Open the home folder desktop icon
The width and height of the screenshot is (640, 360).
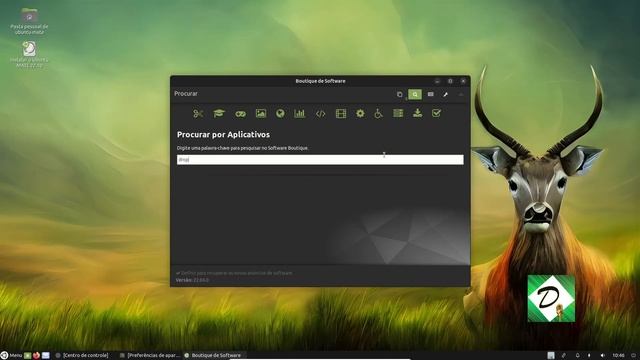(29, 21)
